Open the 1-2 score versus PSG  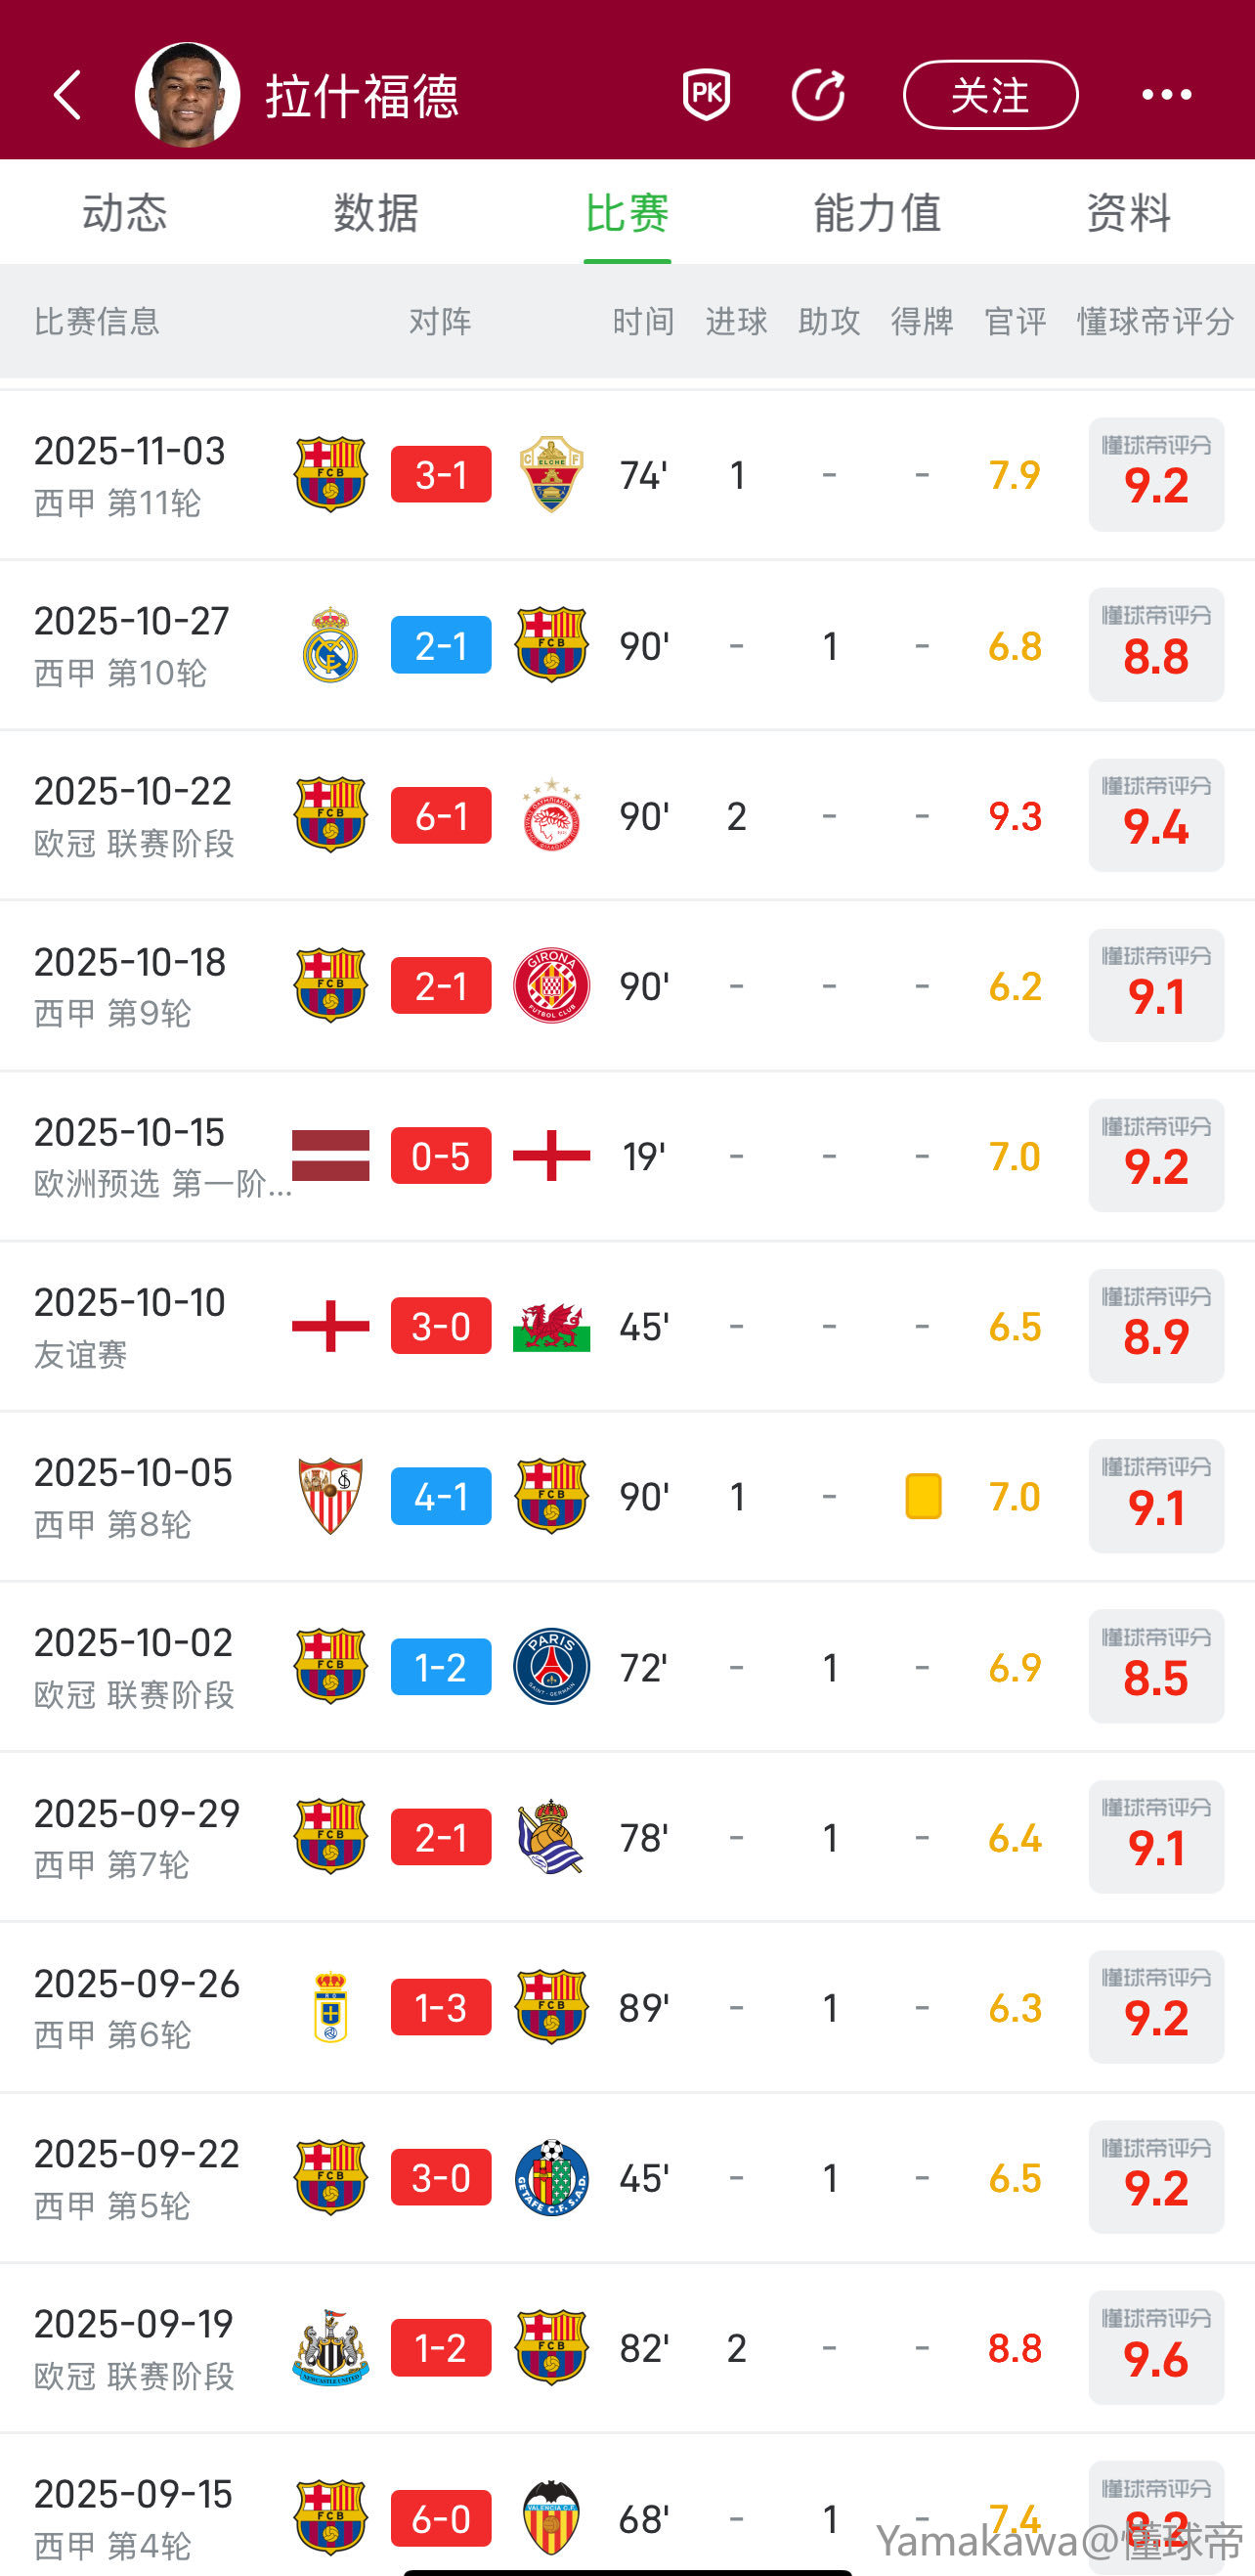click(x=441, y=1667)
